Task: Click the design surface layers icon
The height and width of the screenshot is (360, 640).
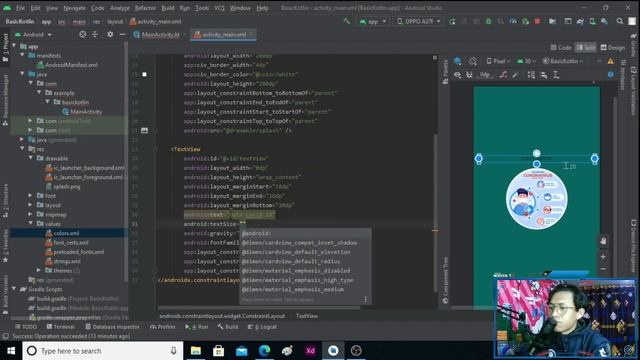Action: click(458, 61)
